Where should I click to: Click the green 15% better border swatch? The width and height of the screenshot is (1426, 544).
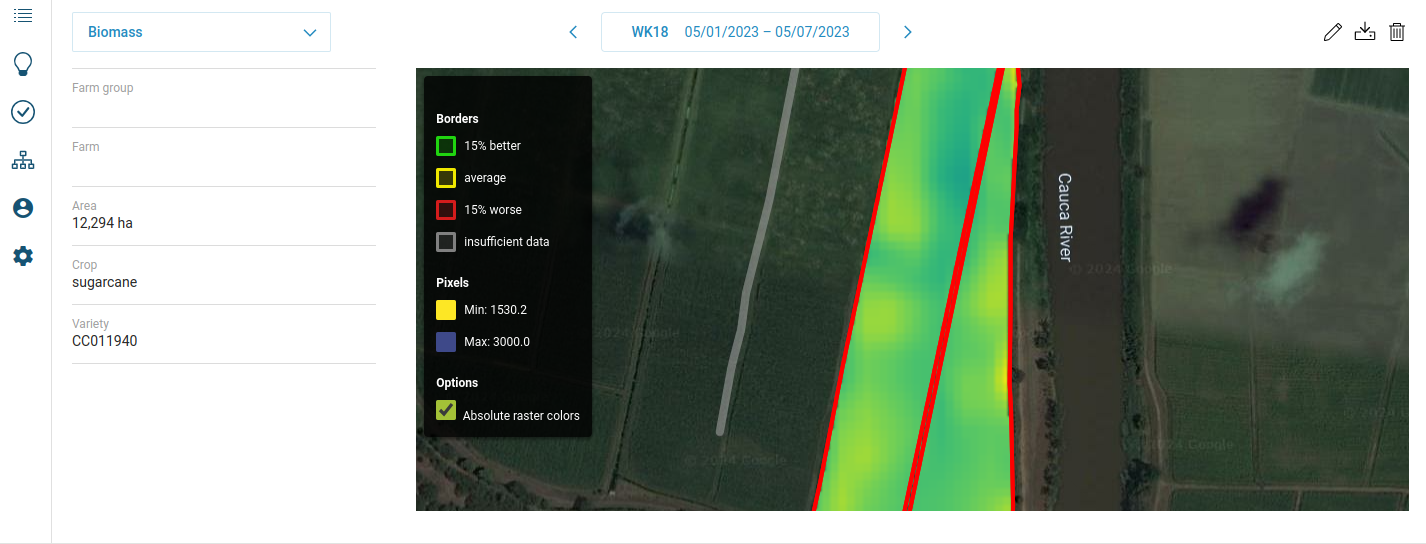[446, 146]
